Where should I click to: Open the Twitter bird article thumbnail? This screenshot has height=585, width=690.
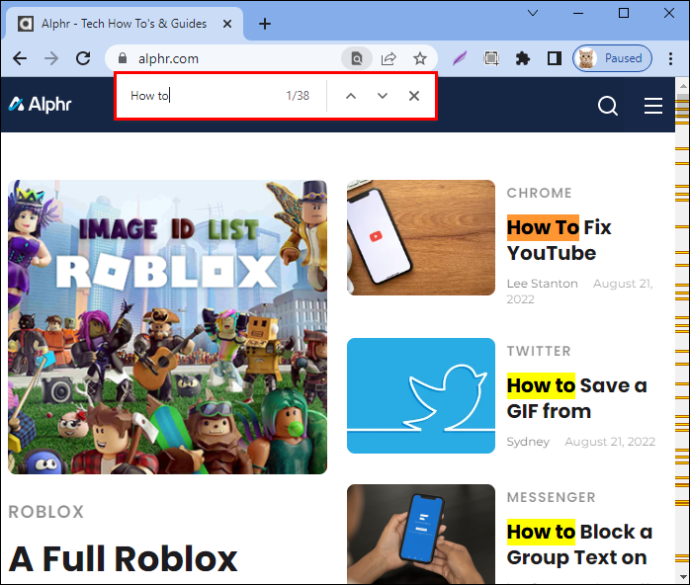point(421,396)
